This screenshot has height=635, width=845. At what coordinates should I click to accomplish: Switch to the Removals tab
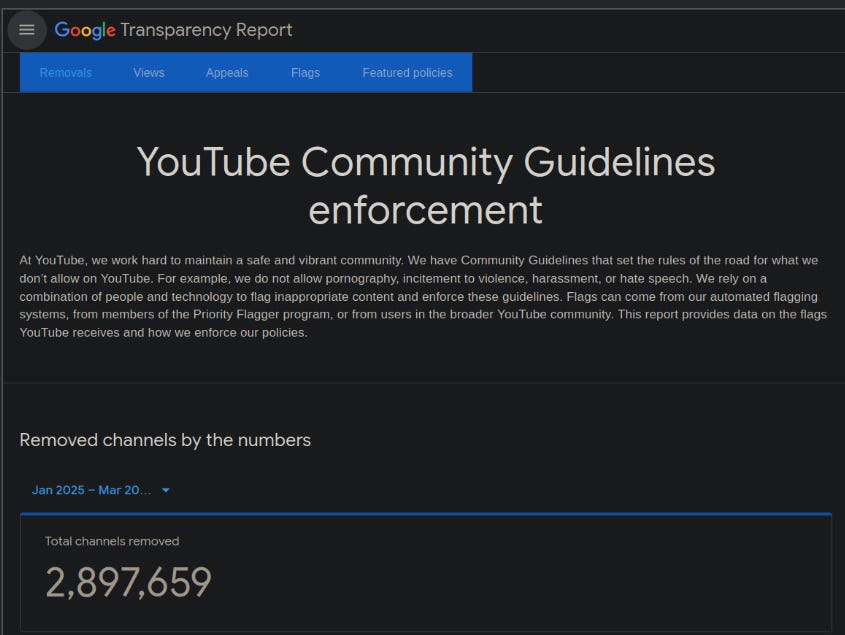(66, 72)
